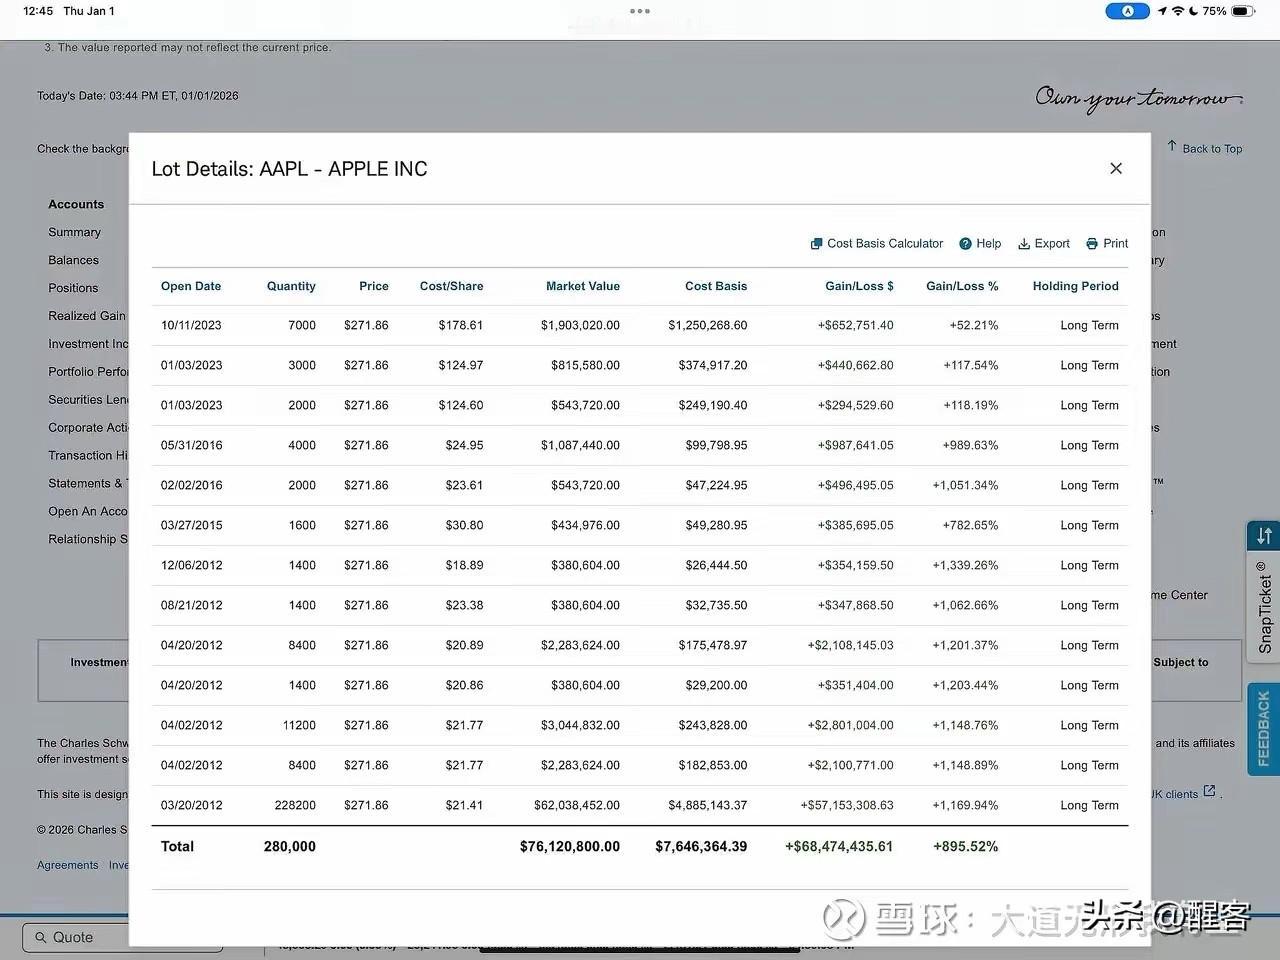Click the Back to Top arrow icon
This screenshot has height=960, width=1280.
(x=1172, y=146)
